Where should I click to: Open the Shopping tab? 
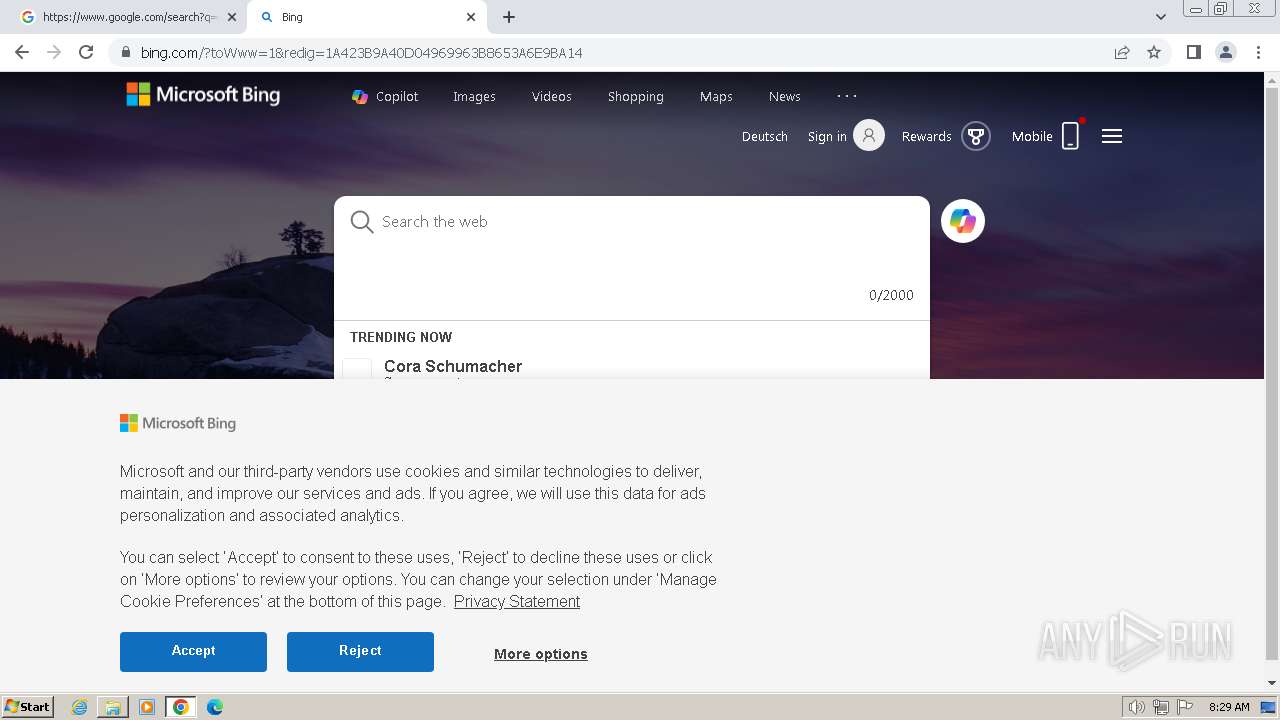pos(636,97)
